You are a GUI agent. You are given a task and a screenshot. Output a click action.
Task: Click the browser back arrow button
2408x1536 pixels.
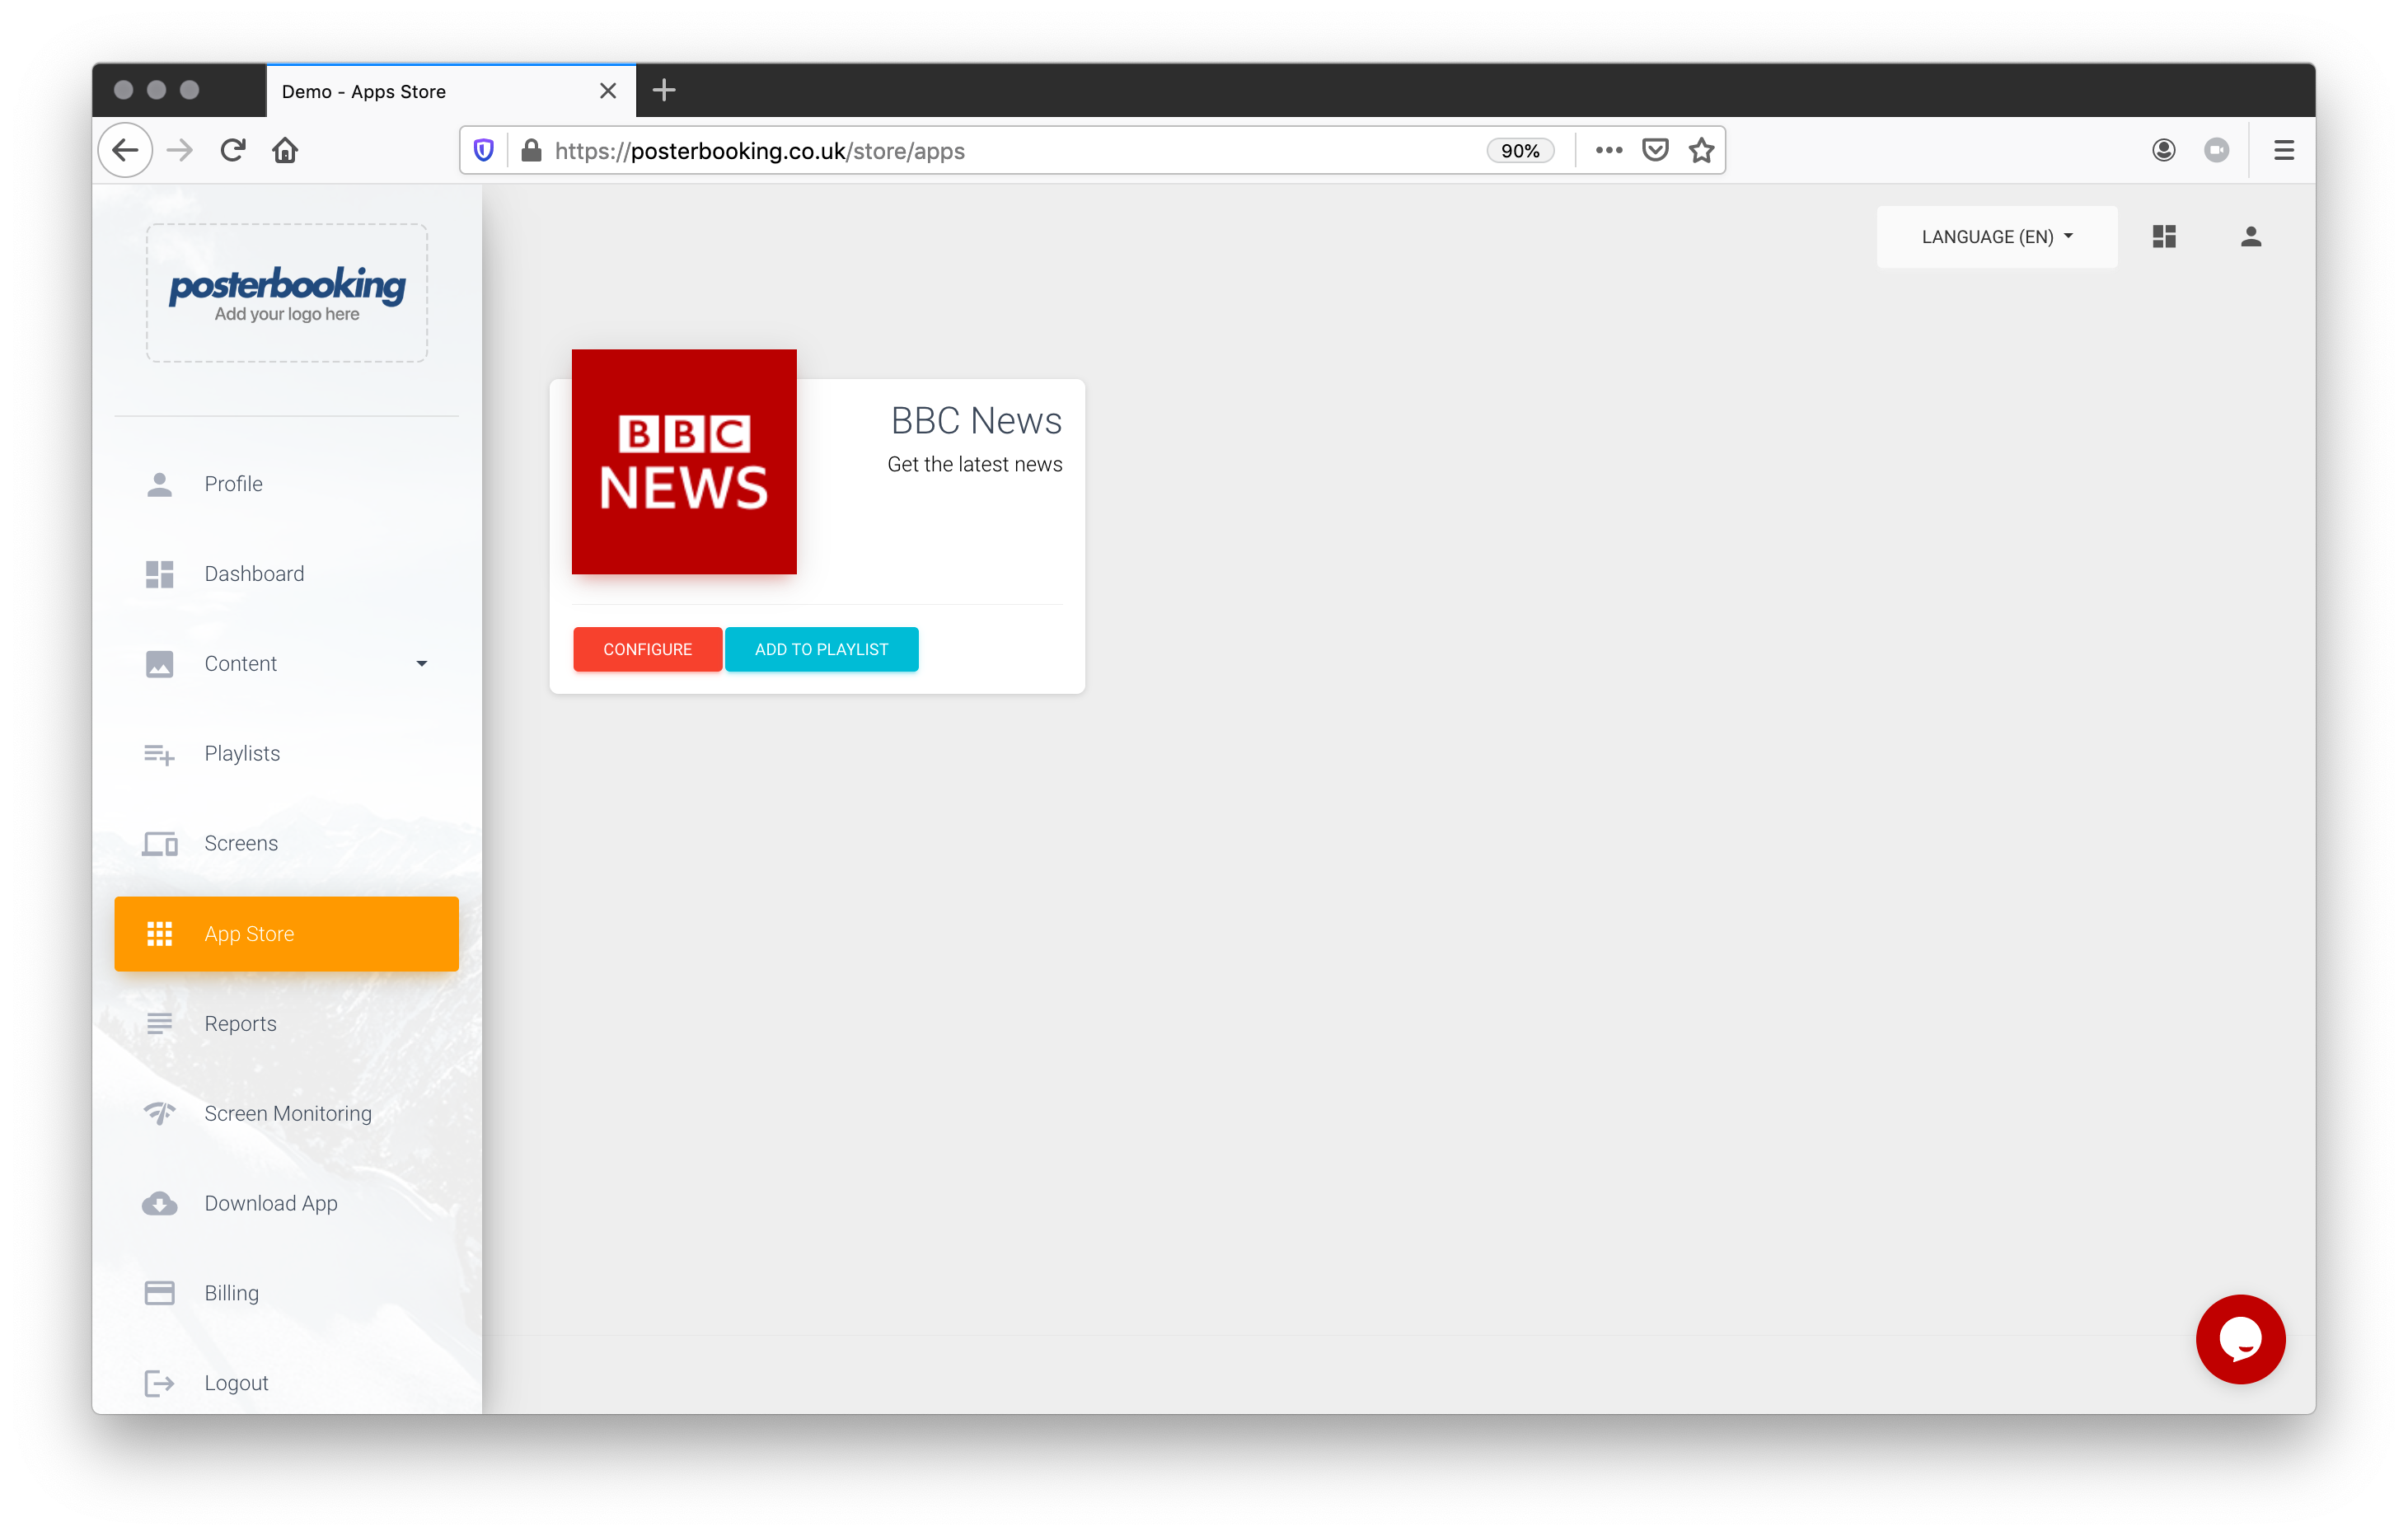click(x=125, y=150)
